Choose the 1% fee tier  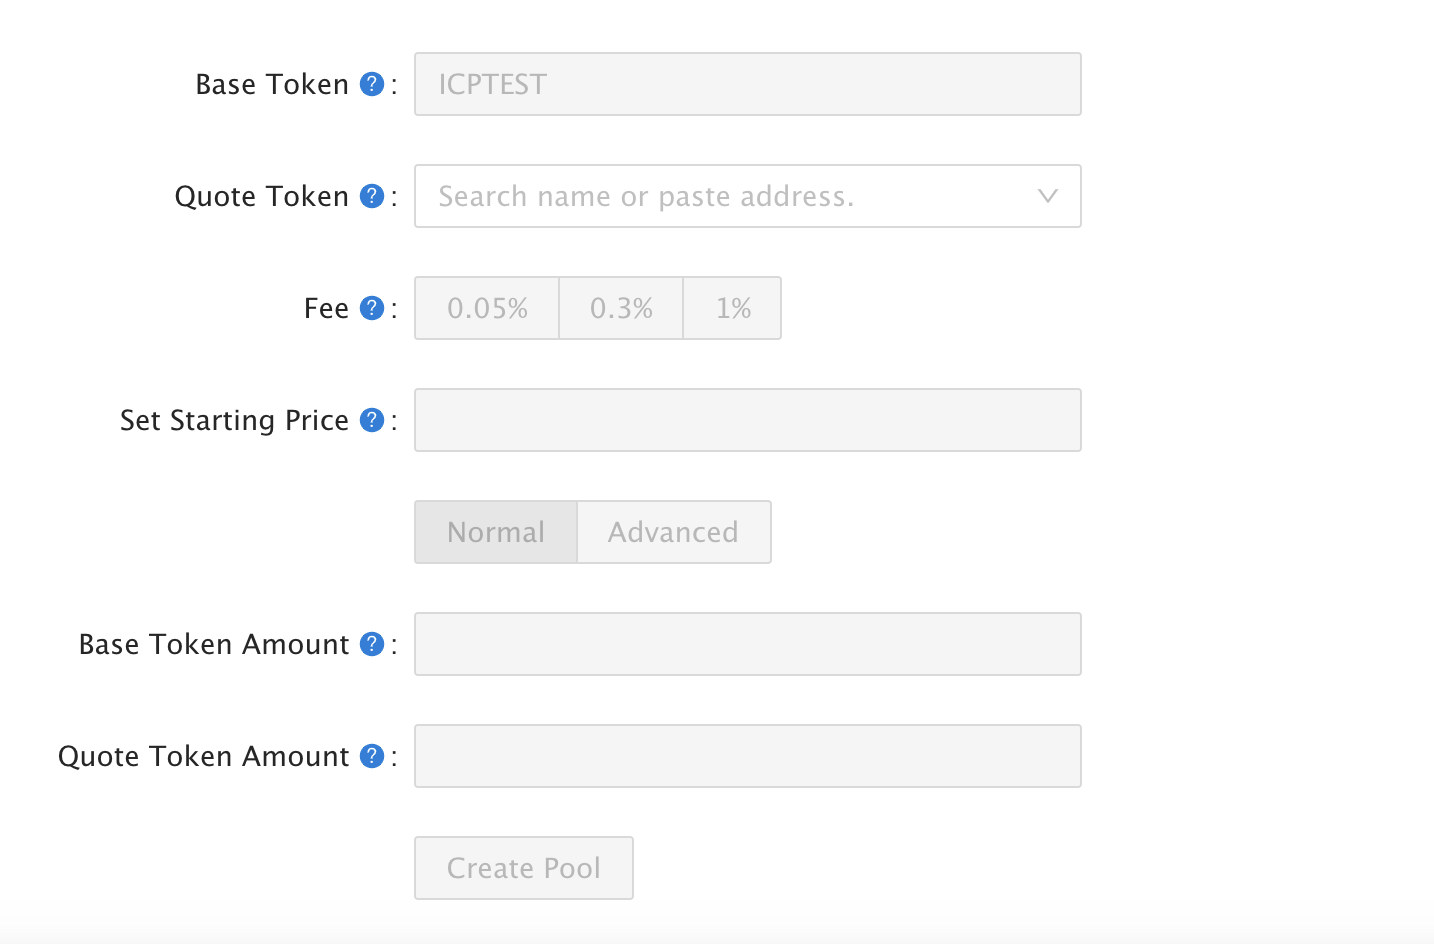733,308
